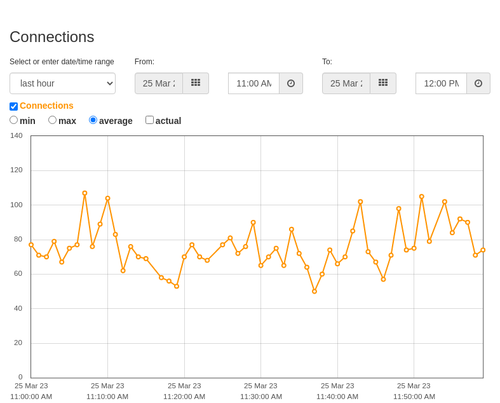Screen dimensions: 500x403
Task: Click the 'min' radio label text
Action: click(x=27, y=121)
